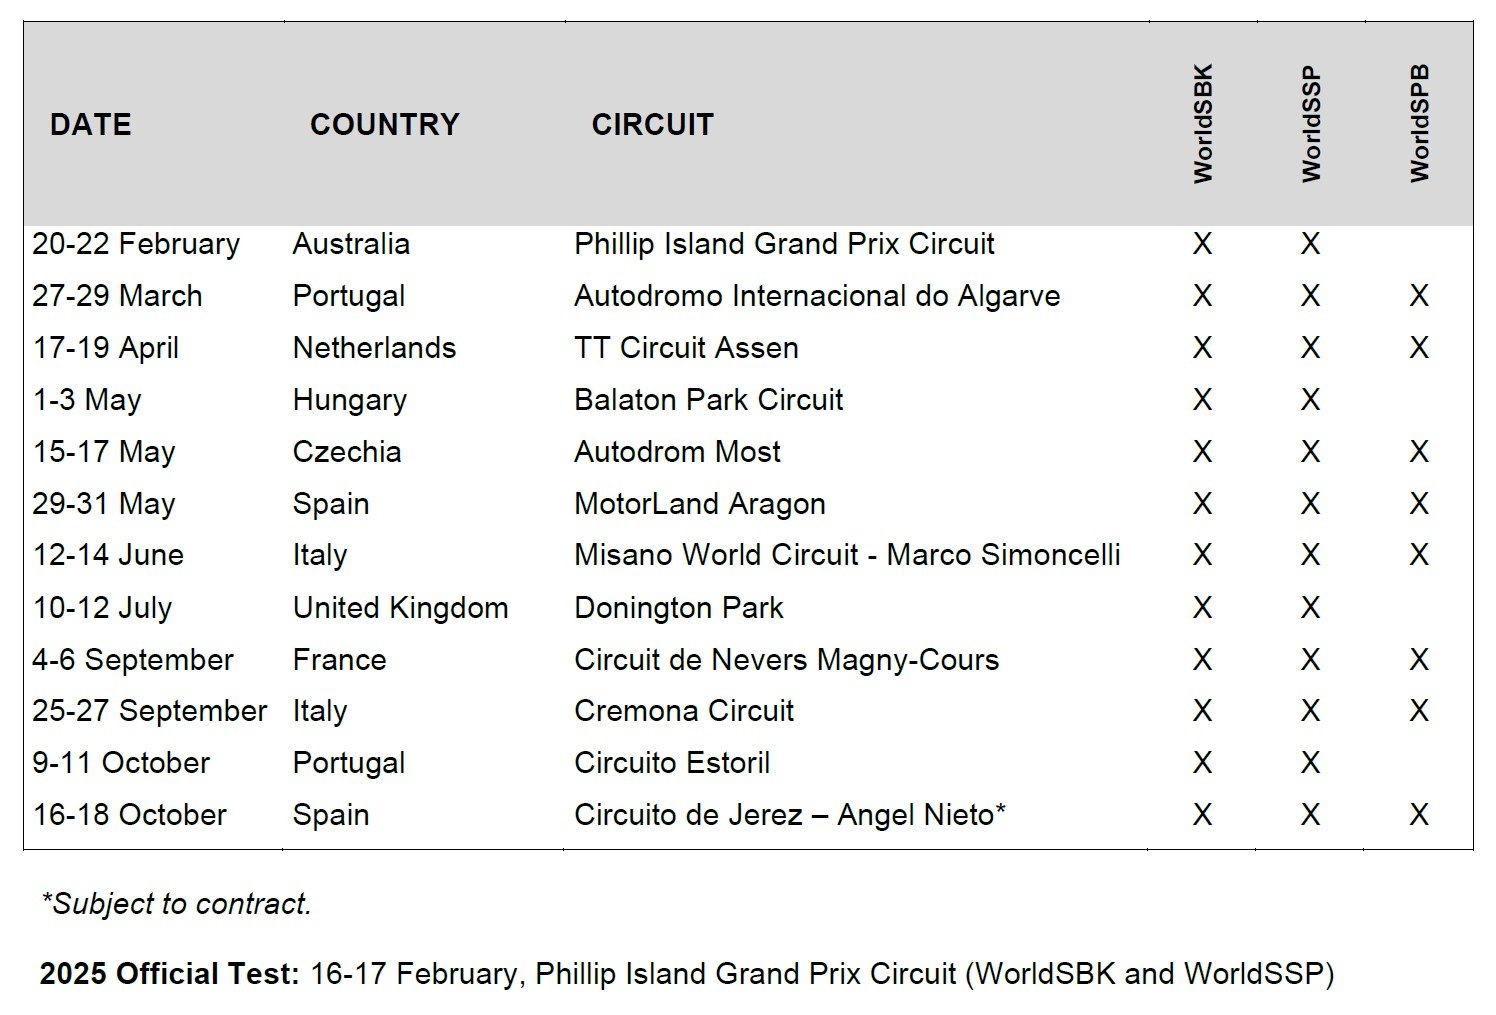Click the rotated WorldSSP column header

[x=1311, y=124]
